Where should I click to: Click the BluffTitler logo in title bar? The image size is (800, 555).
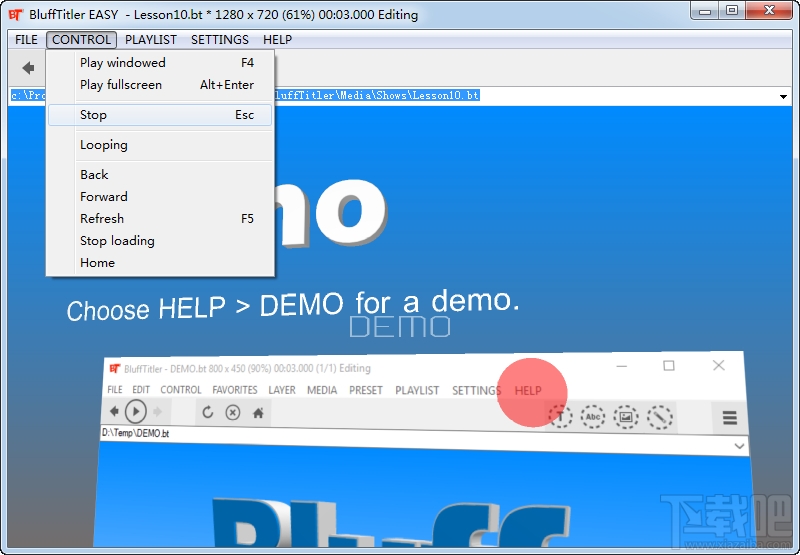pos(16,15)
